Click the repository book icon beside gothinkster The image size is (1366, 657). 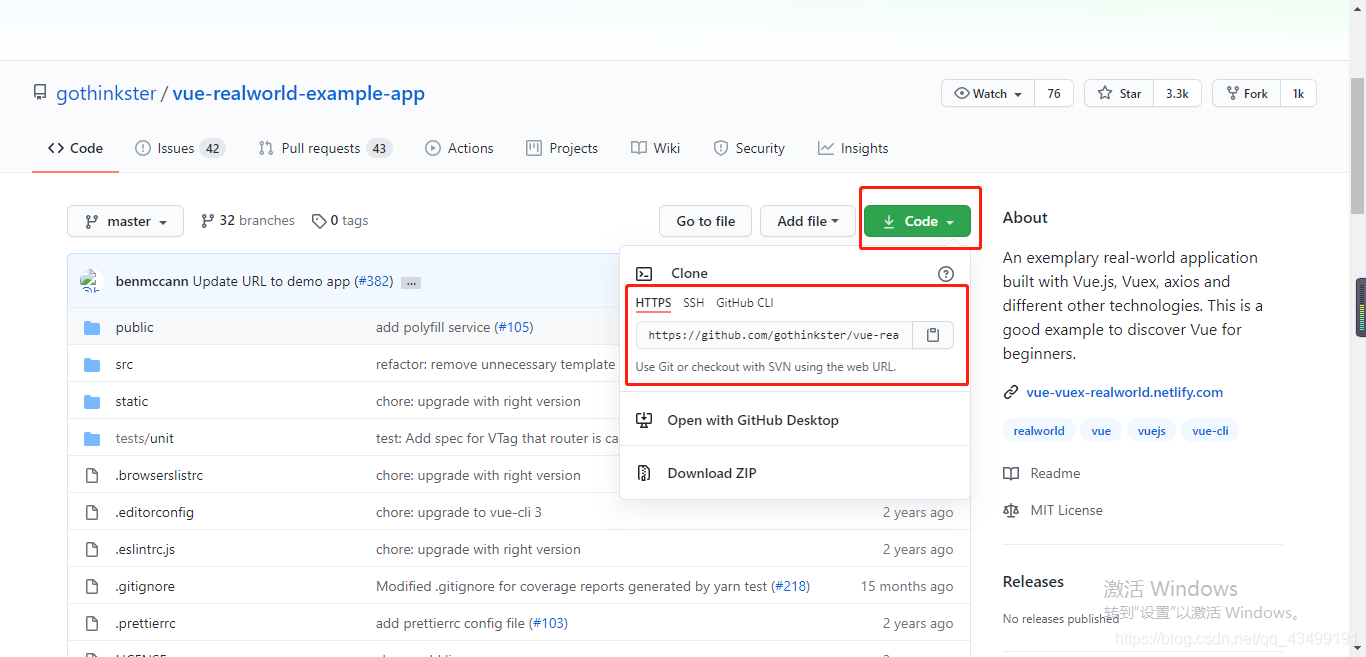pyautogui.click(x=40, y=93)
